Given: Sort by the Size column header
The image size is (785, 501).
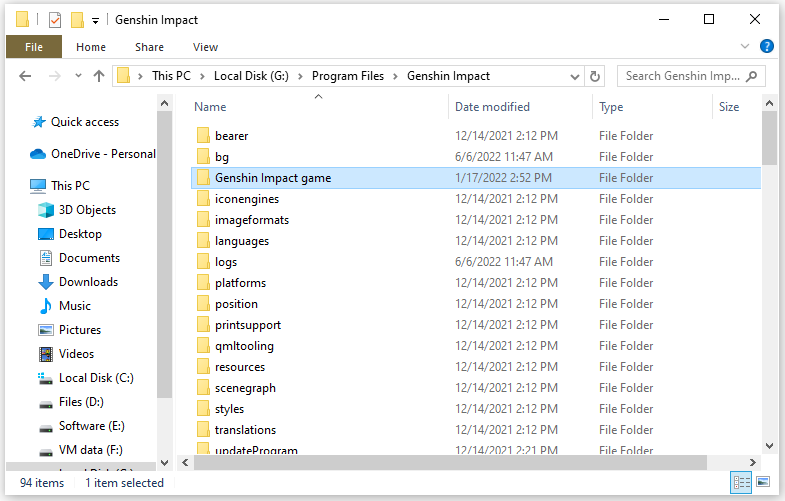Looking at the screenshot, I should coord(729,107).
